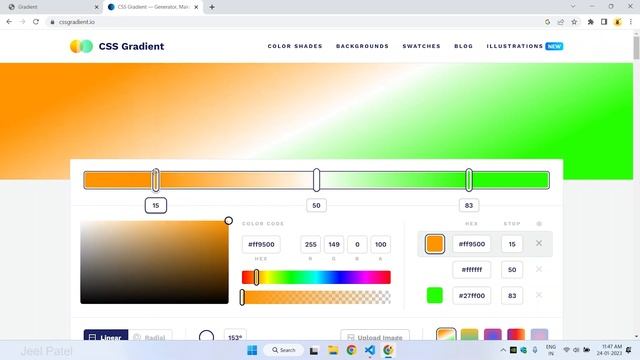Open Task View on the taskbar
The height and width of the screenshot is (360, 640).
(313, 350)
